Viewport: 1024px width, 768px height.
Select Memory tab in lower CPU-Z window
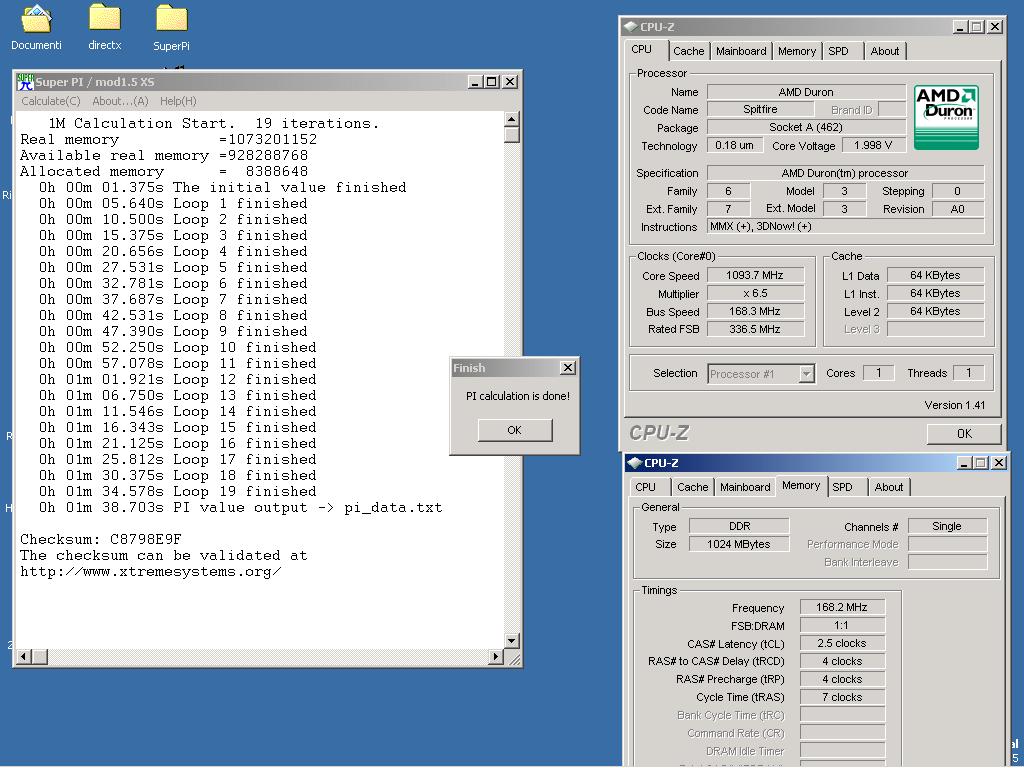(x=801, y=486)
